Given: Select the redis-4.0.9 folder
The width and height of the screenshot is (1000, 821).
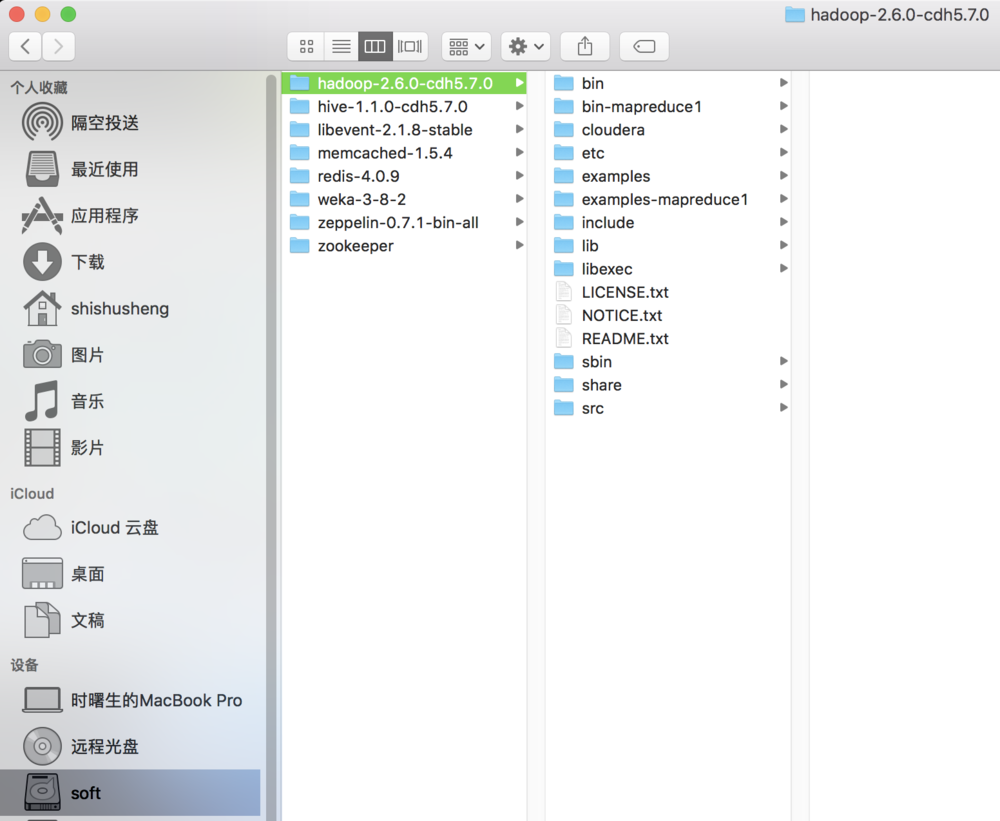Looking at the screenshot, I should [404, 176].
